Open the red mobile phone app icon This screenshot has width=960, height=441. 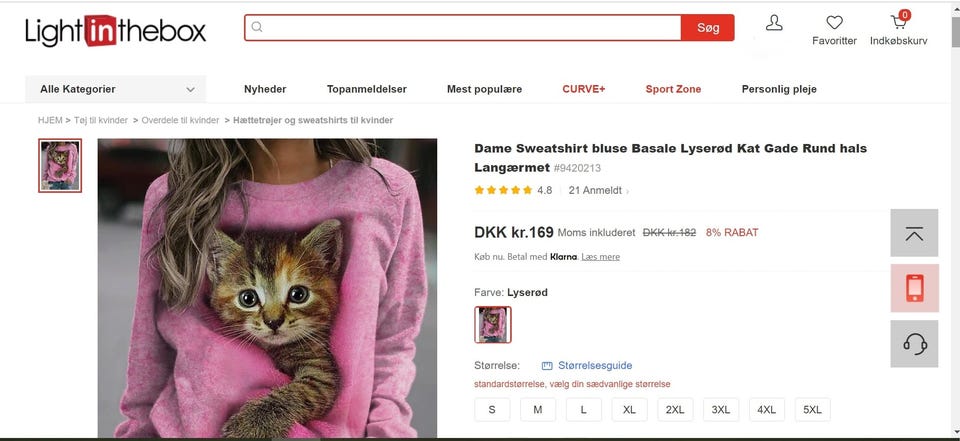(x=914, y=288)
